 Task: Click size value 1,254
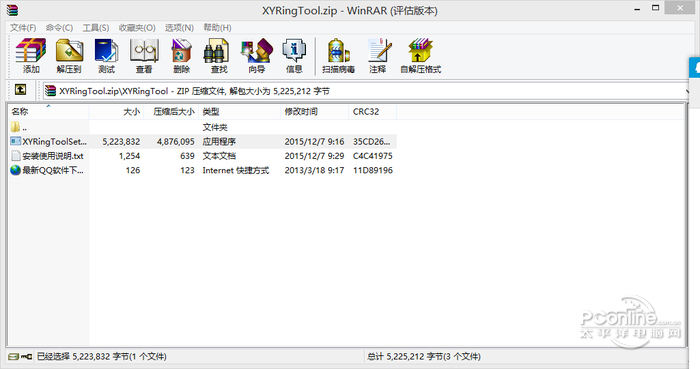point(129,156)
